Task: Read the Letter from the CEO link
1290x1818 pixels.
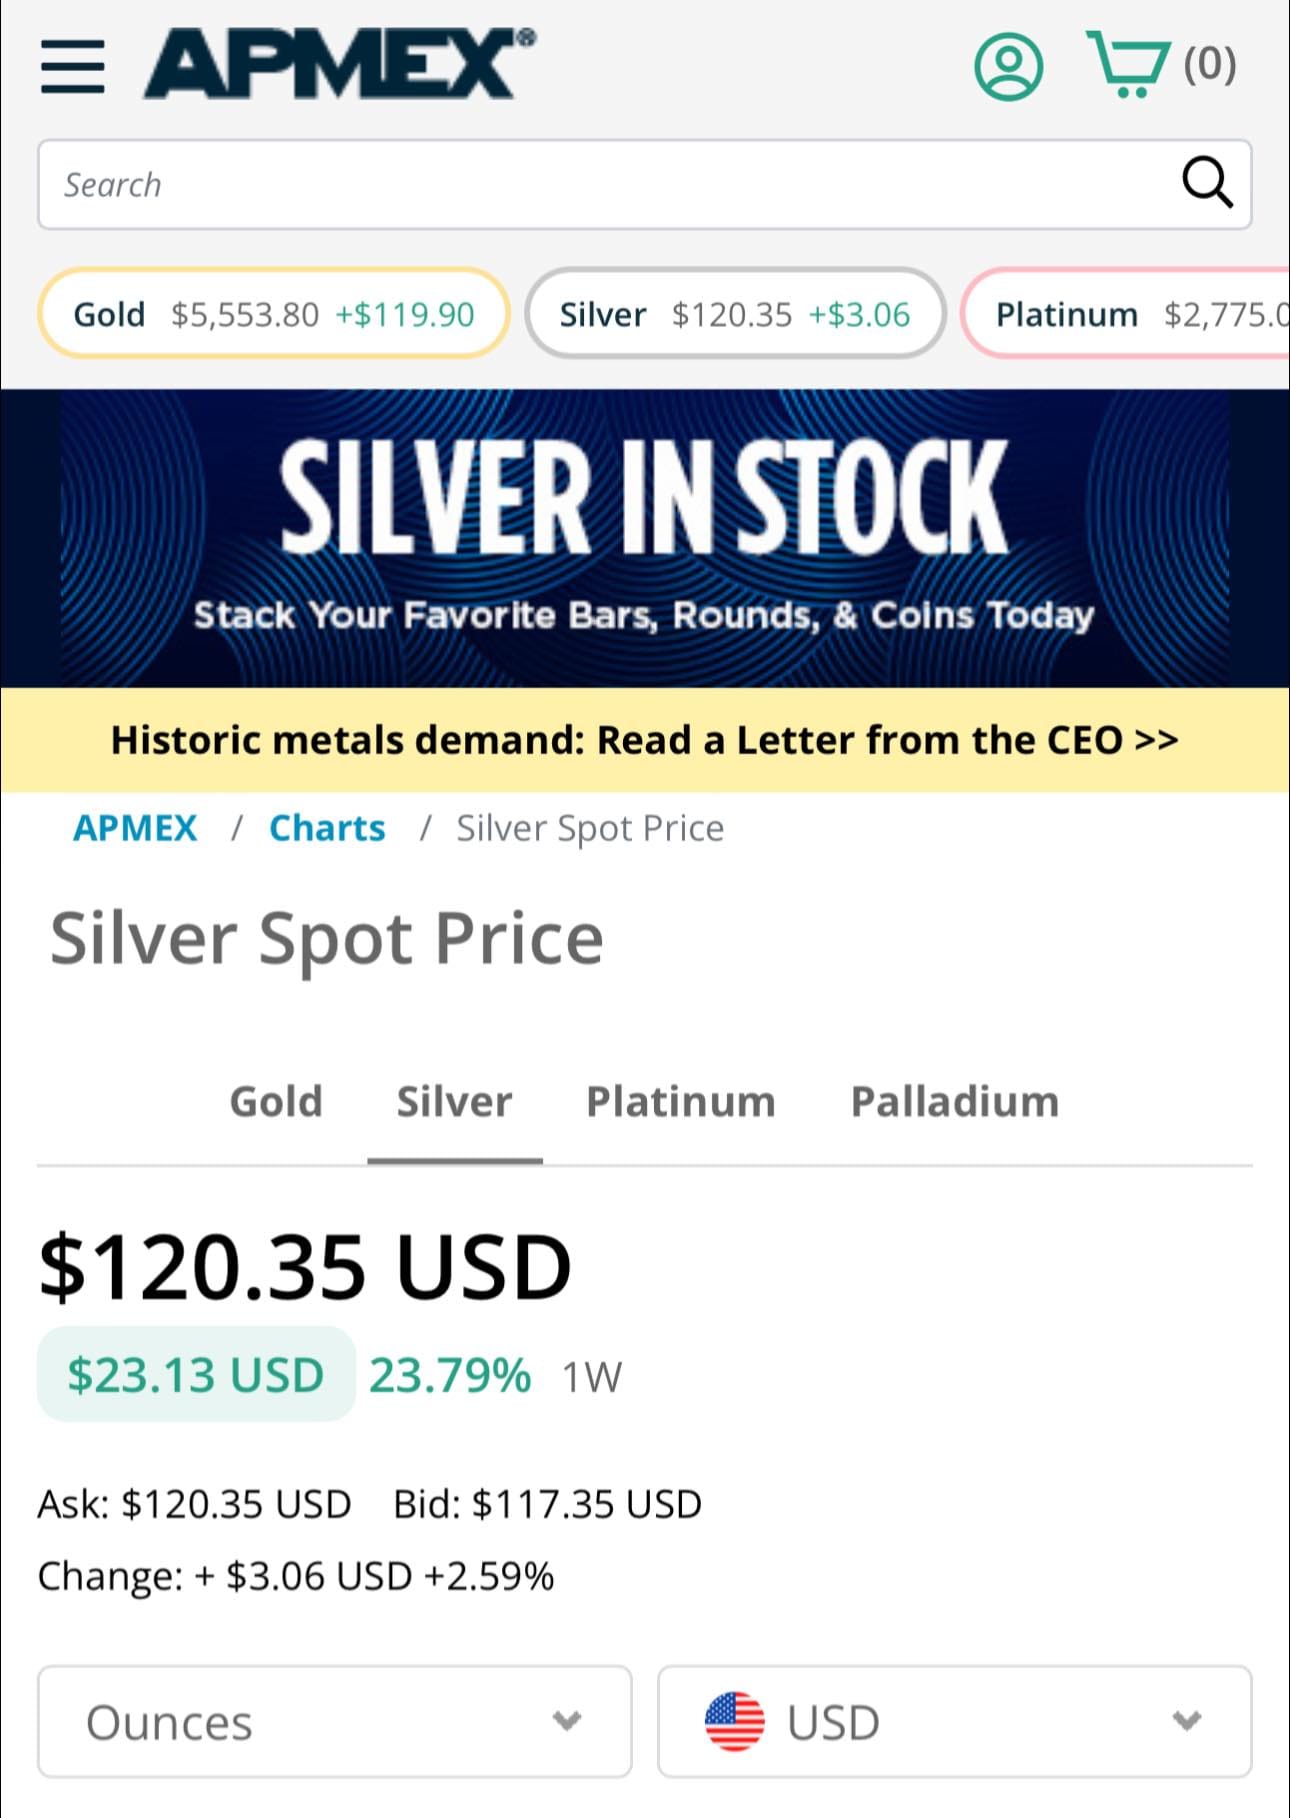Action: tap(644, 741)
